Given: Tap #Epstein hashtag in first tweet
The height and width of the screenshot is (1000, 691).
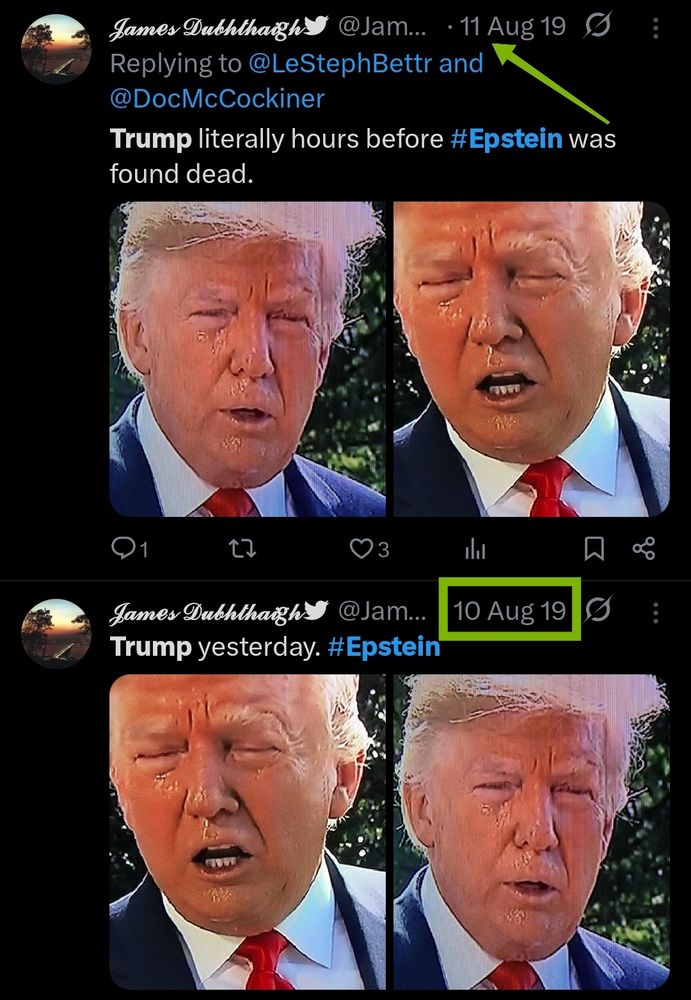Looking at the screenshot, I should [x=507, y=138].
